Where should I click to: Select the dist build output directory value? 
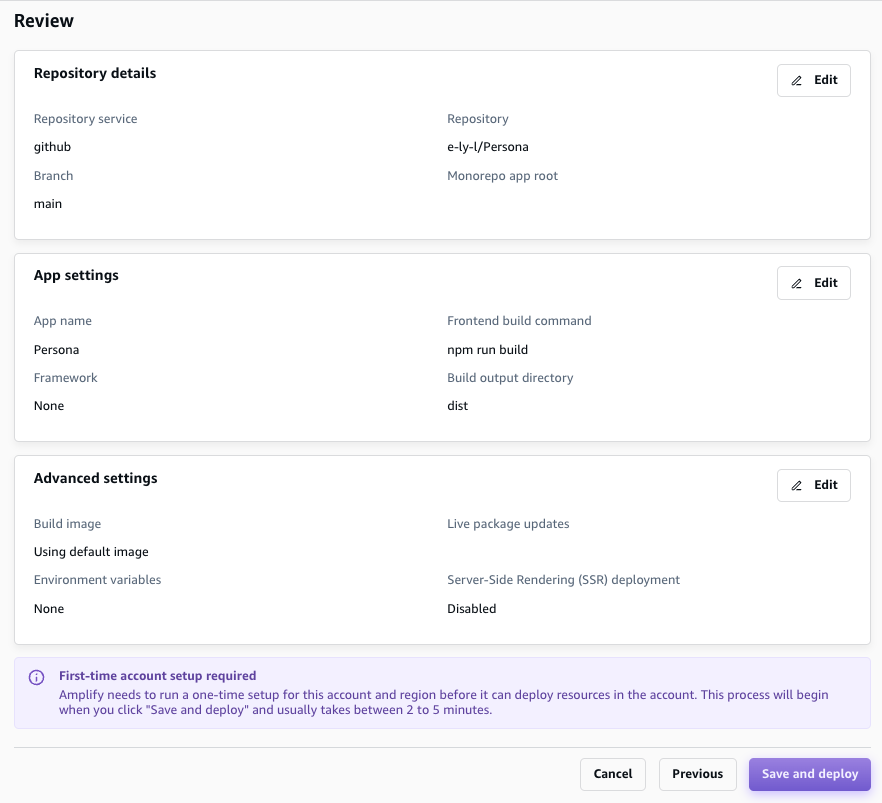point(457,406)
